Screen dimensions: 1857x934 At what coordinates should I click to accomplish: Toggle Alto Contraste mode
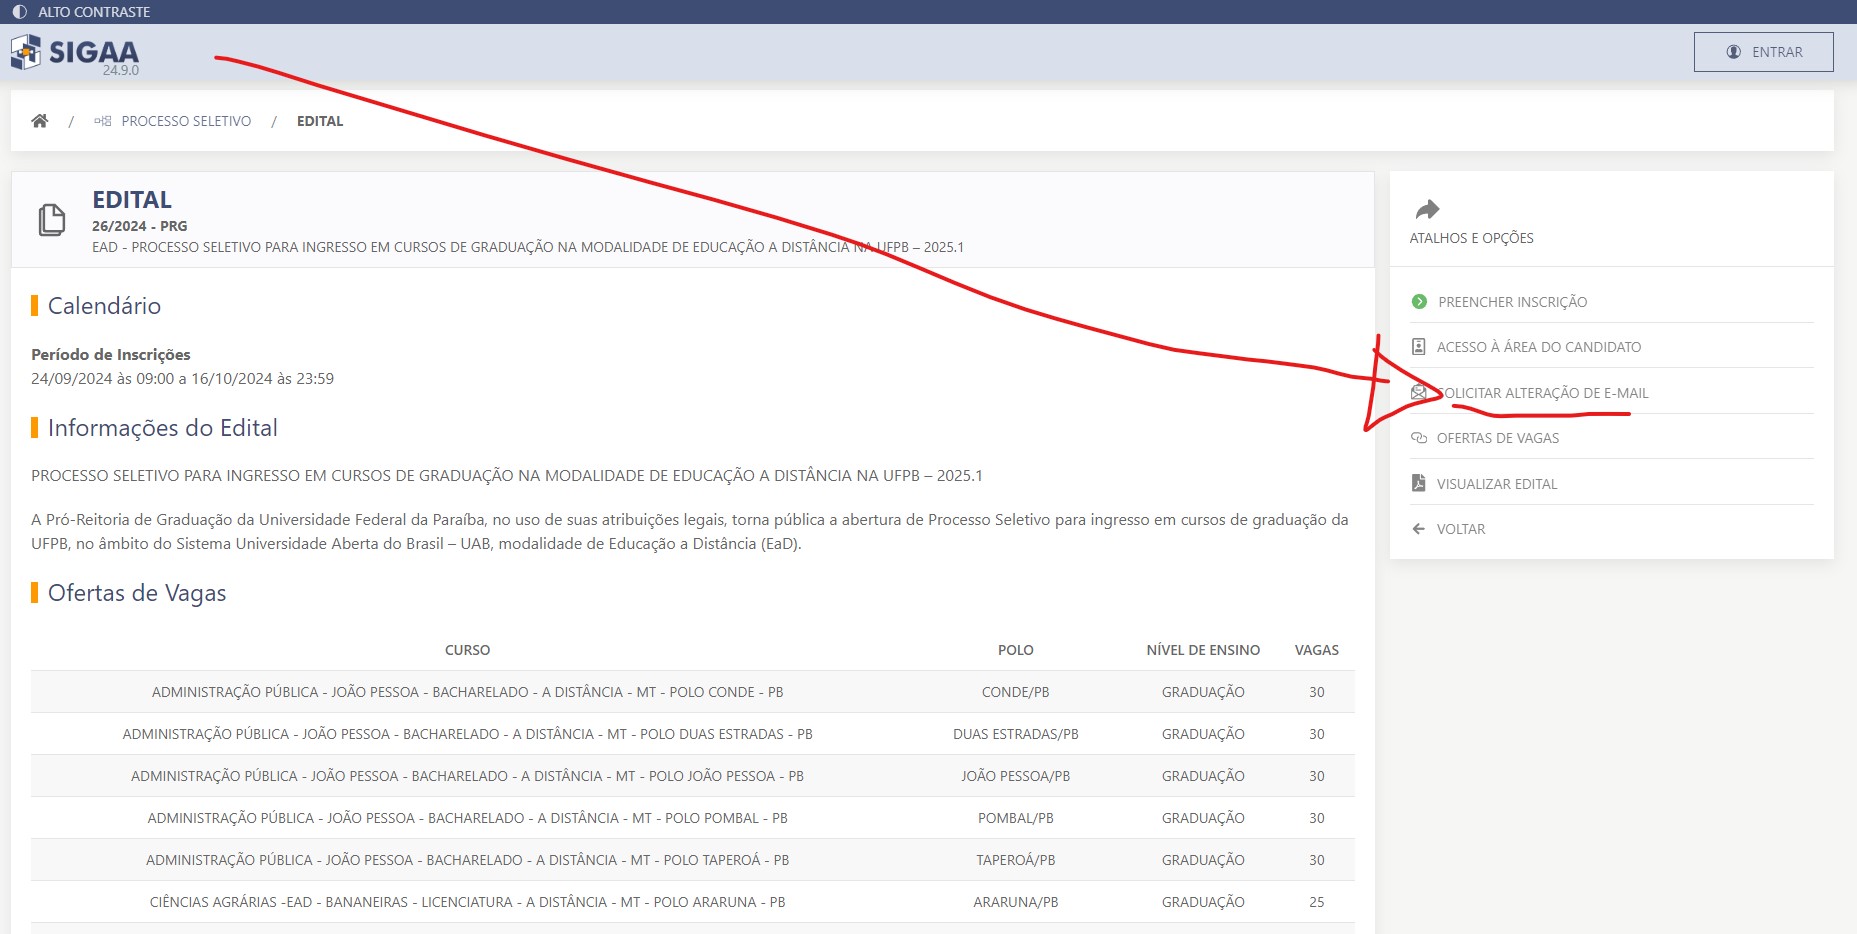(x=82, y=12)
